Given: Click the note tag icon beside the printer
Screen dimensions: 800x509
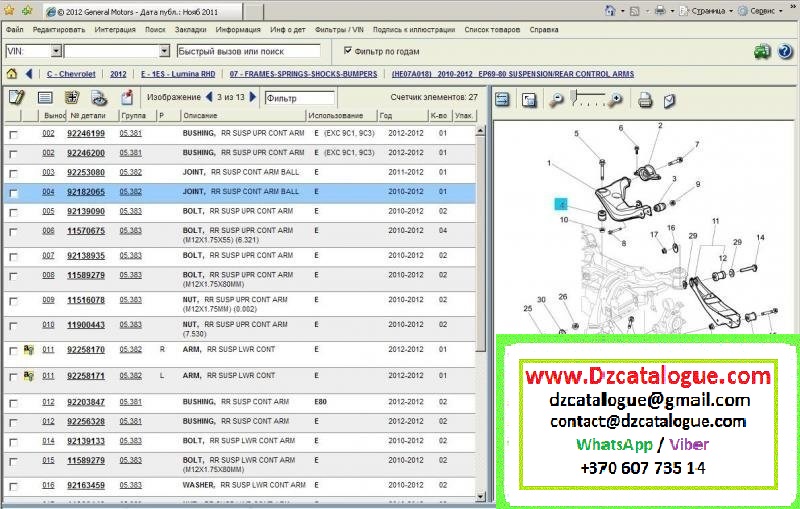Looking at the screenshot, I should [669, 100].
